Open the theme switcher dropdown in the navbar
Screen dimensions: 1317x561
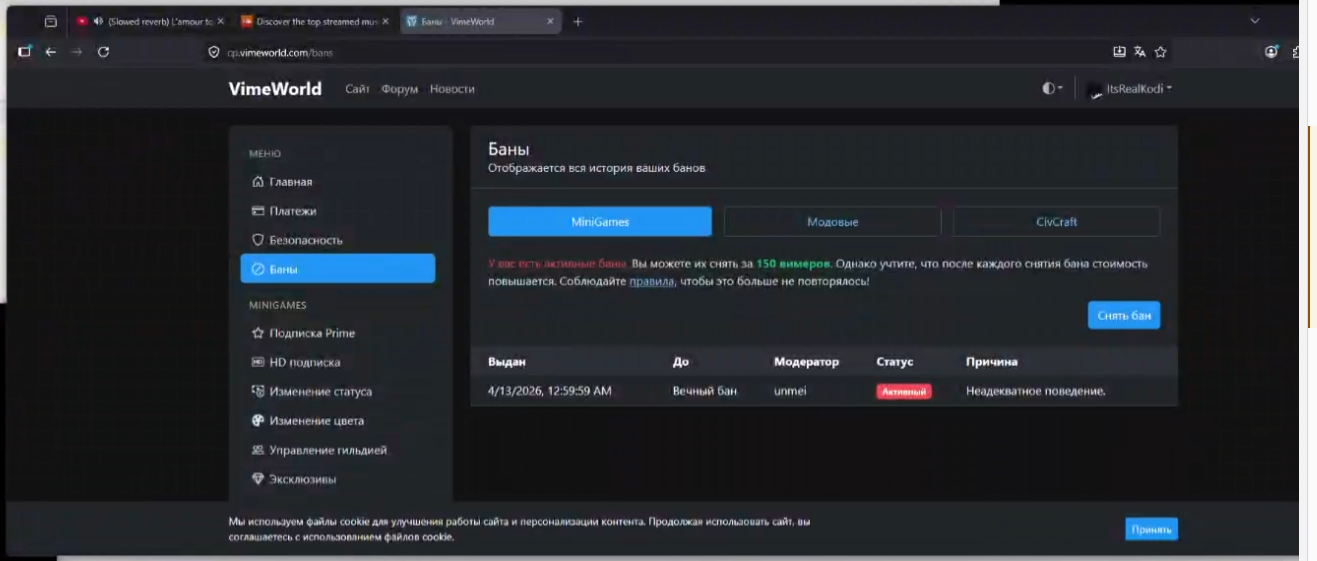(1052, 88)
